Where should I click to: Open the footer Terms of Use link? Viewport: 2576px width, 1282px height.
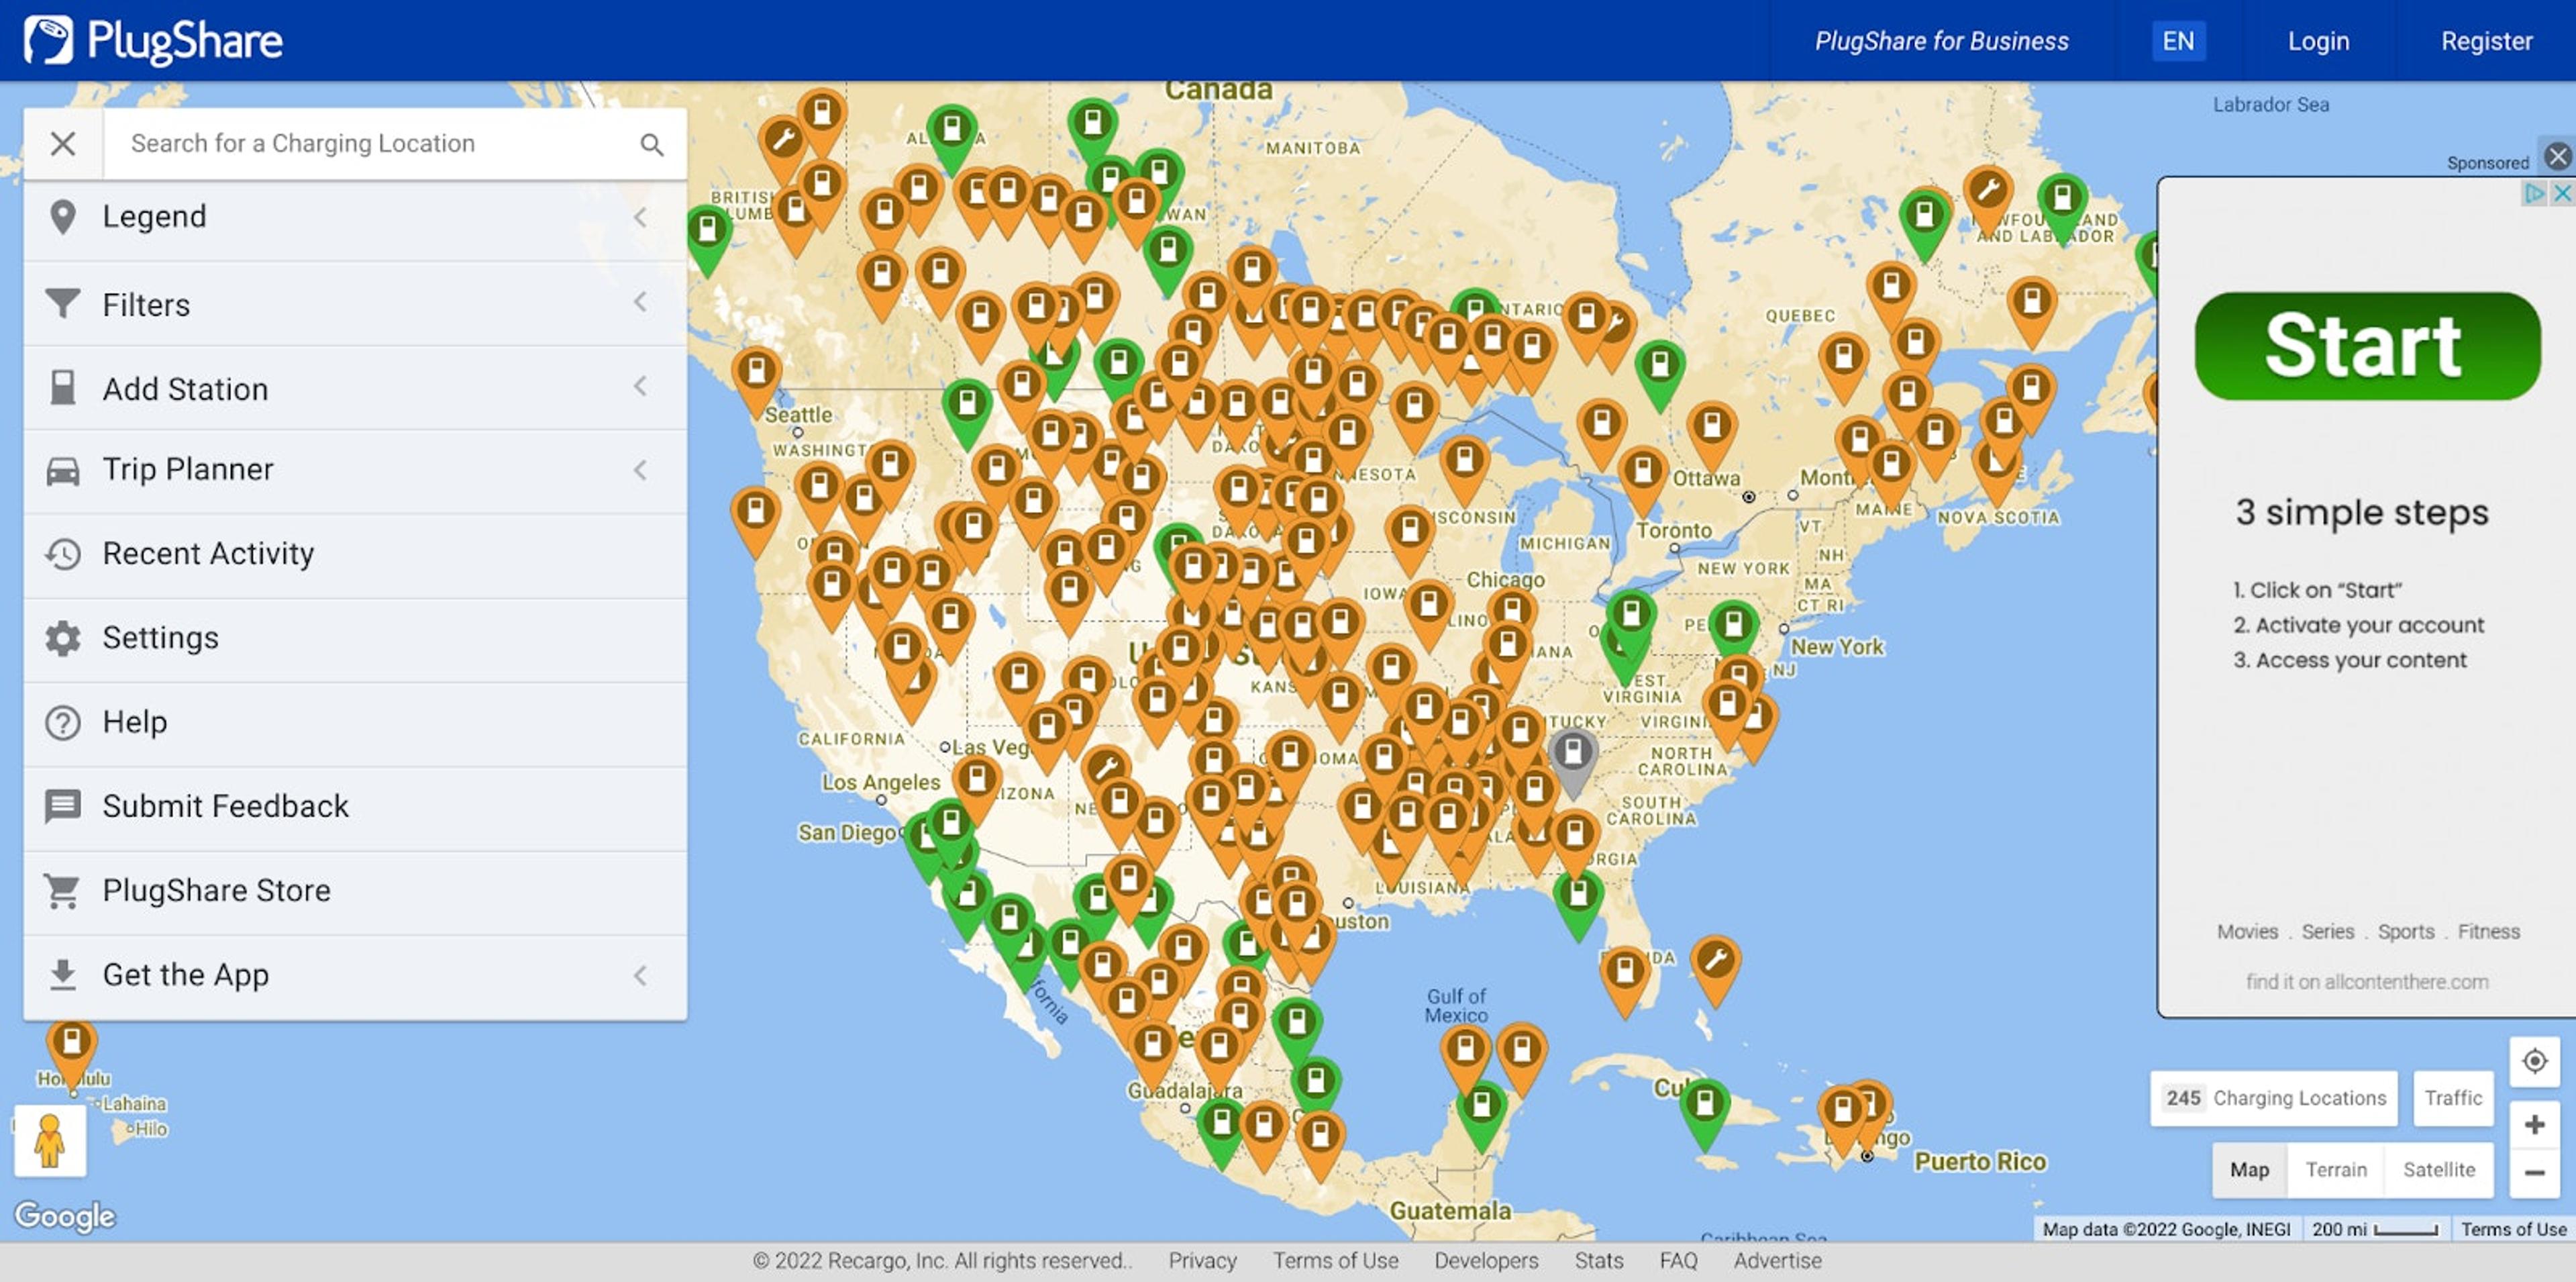pos(1335,1261)
